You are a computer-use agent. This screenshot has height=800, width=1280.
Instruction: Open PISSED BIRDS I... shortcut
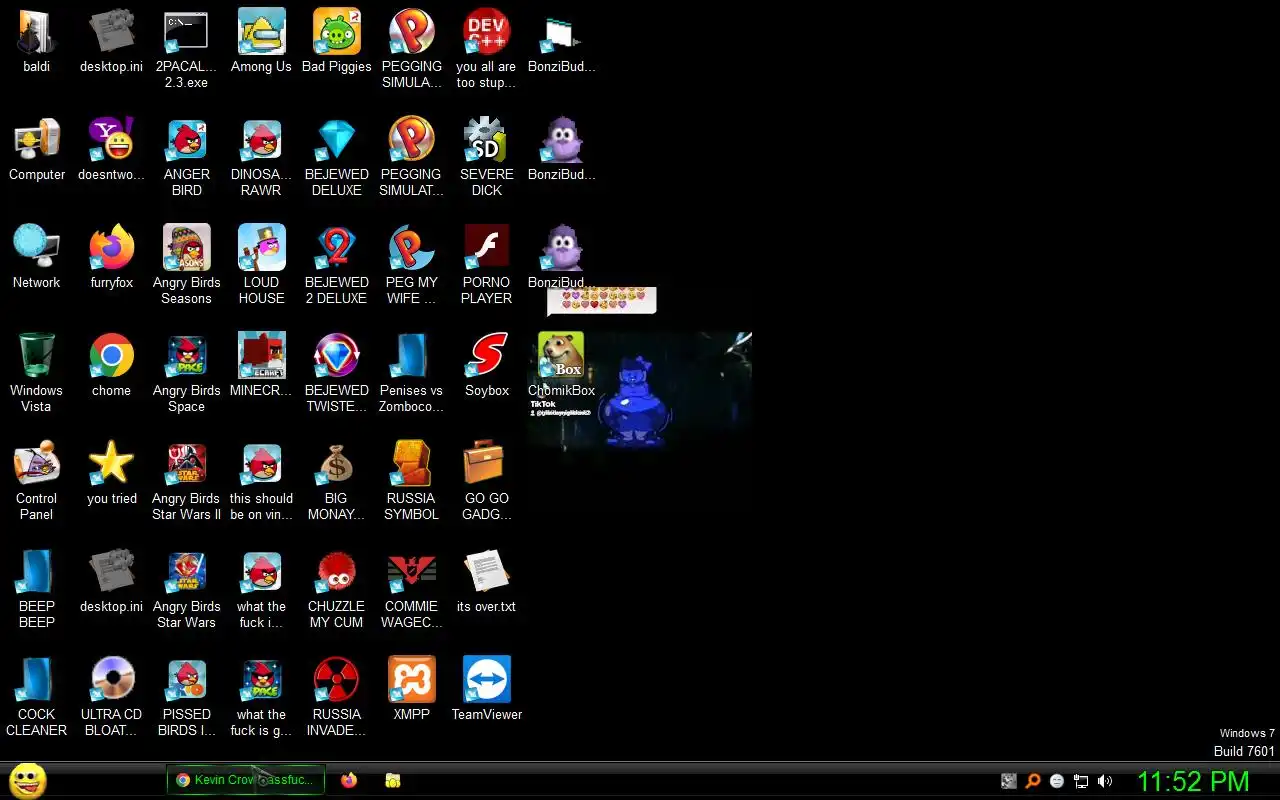(186, 680)
